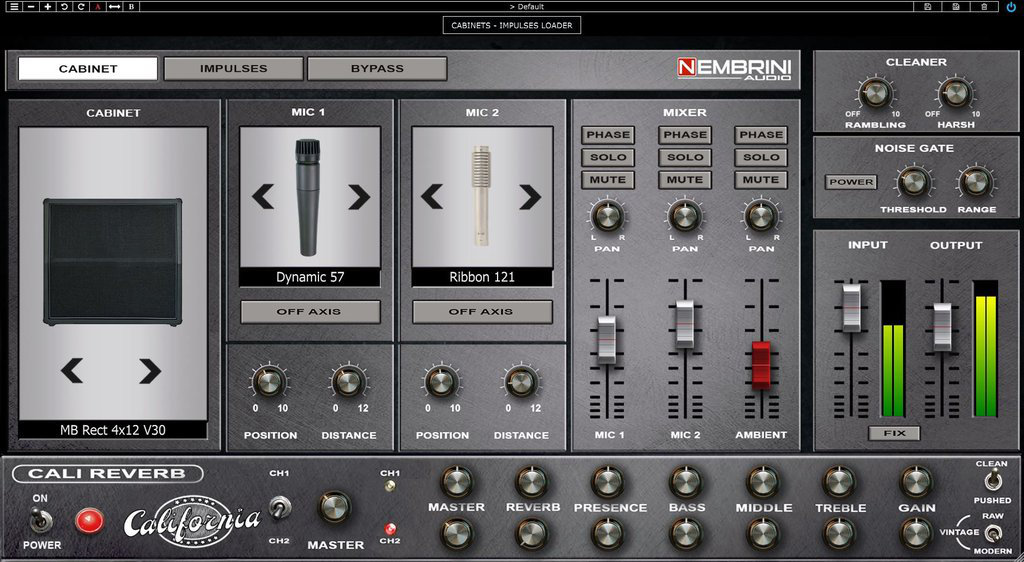This screenshot has height=562, width=1024.
Task: Solo the MIC 1 mixer channel
Action: pyautogui.click(x=608, y=157)
